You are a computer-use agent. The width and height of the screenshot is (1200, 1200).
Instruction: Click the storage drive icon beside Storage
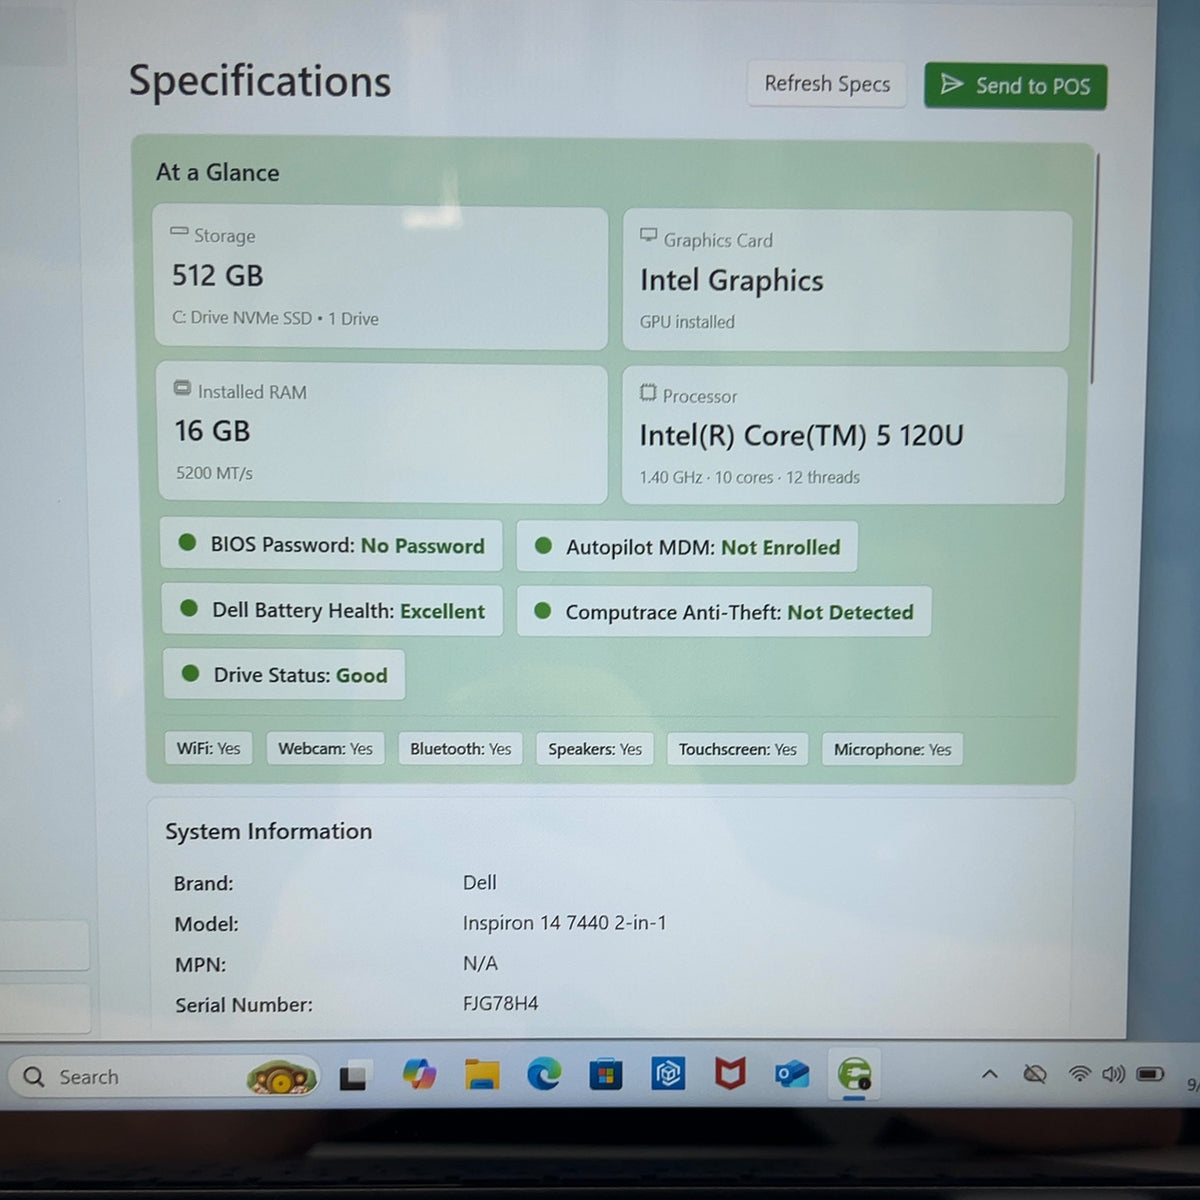point(179,232)
